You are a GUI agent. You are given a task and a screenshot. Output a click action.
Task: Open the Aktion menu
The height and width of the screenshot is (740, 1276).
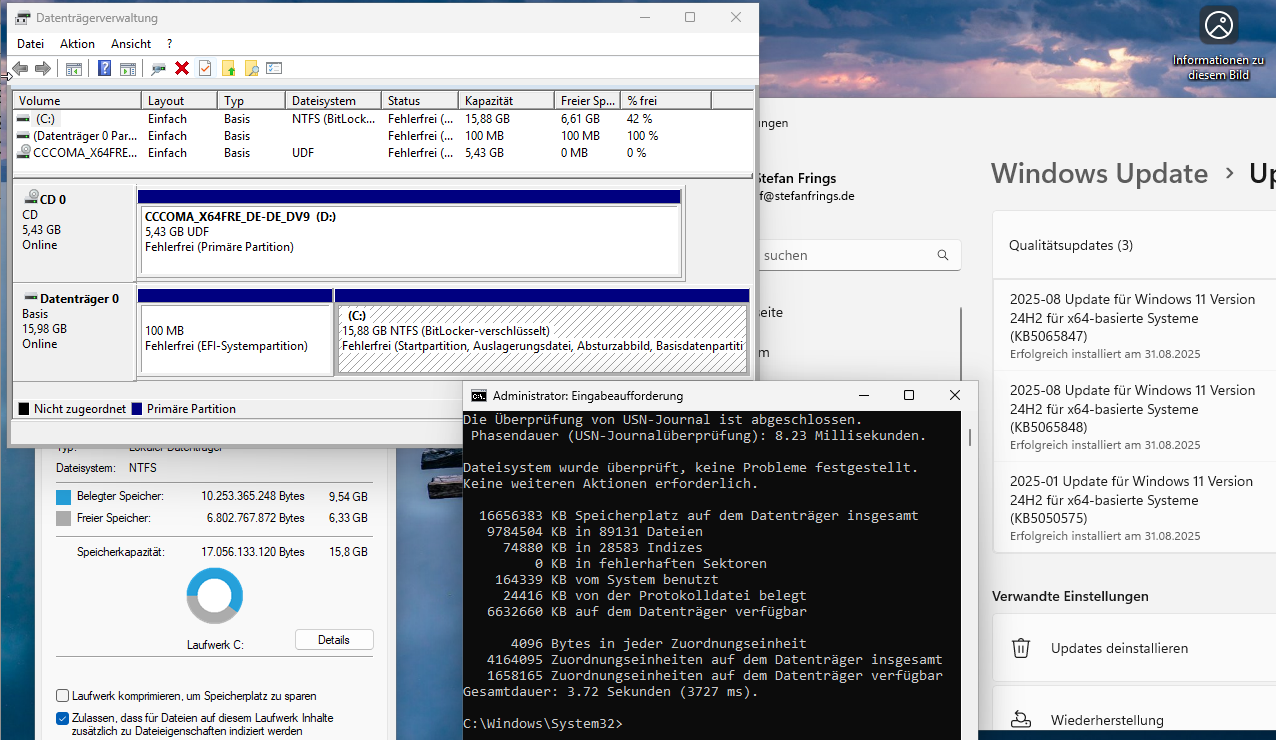tap(77, 44)
